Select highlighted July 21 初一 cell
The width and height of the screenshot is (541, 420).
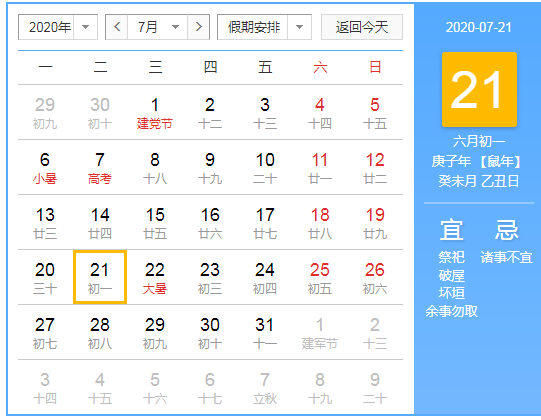click(x=100, y=277)
